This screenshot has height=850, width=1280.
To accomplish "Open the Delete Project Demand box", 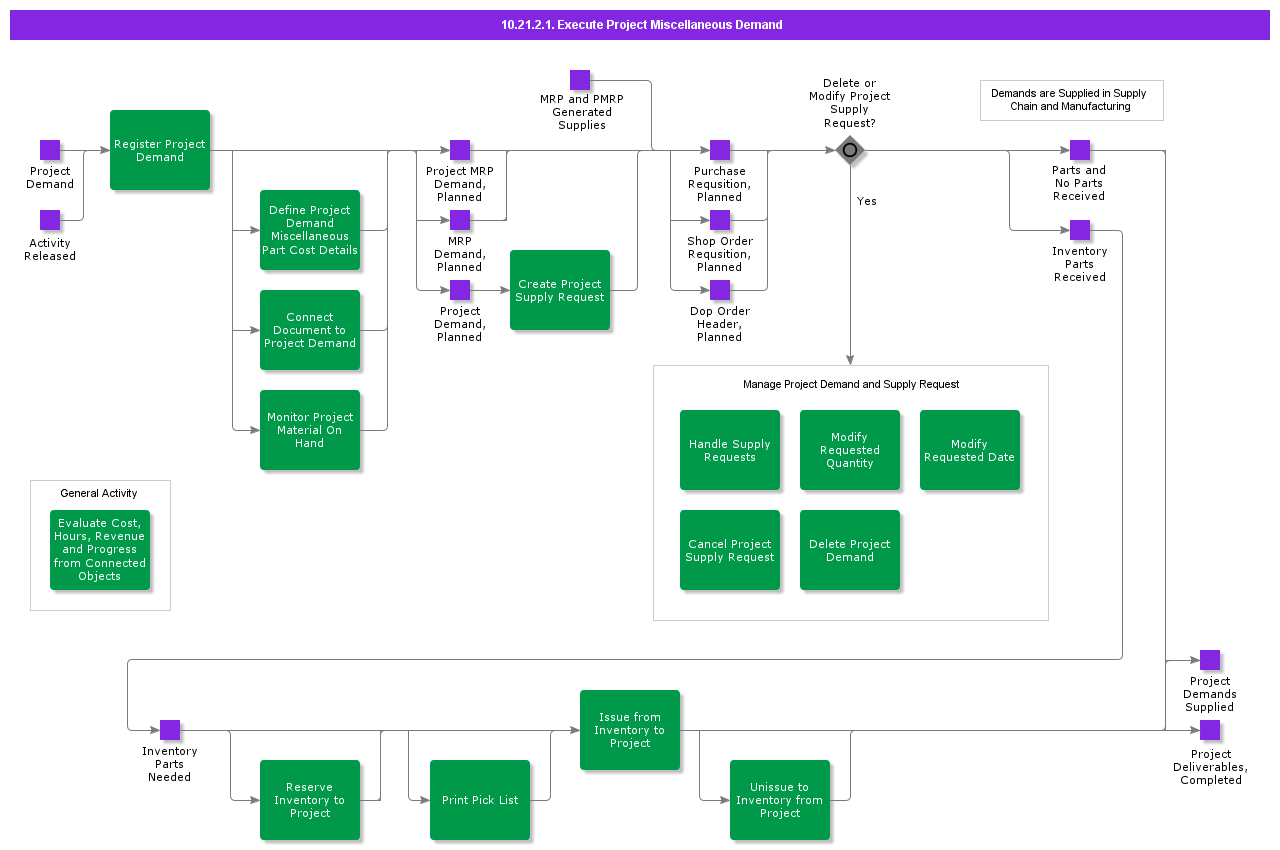I will click(x=850, y=550).
